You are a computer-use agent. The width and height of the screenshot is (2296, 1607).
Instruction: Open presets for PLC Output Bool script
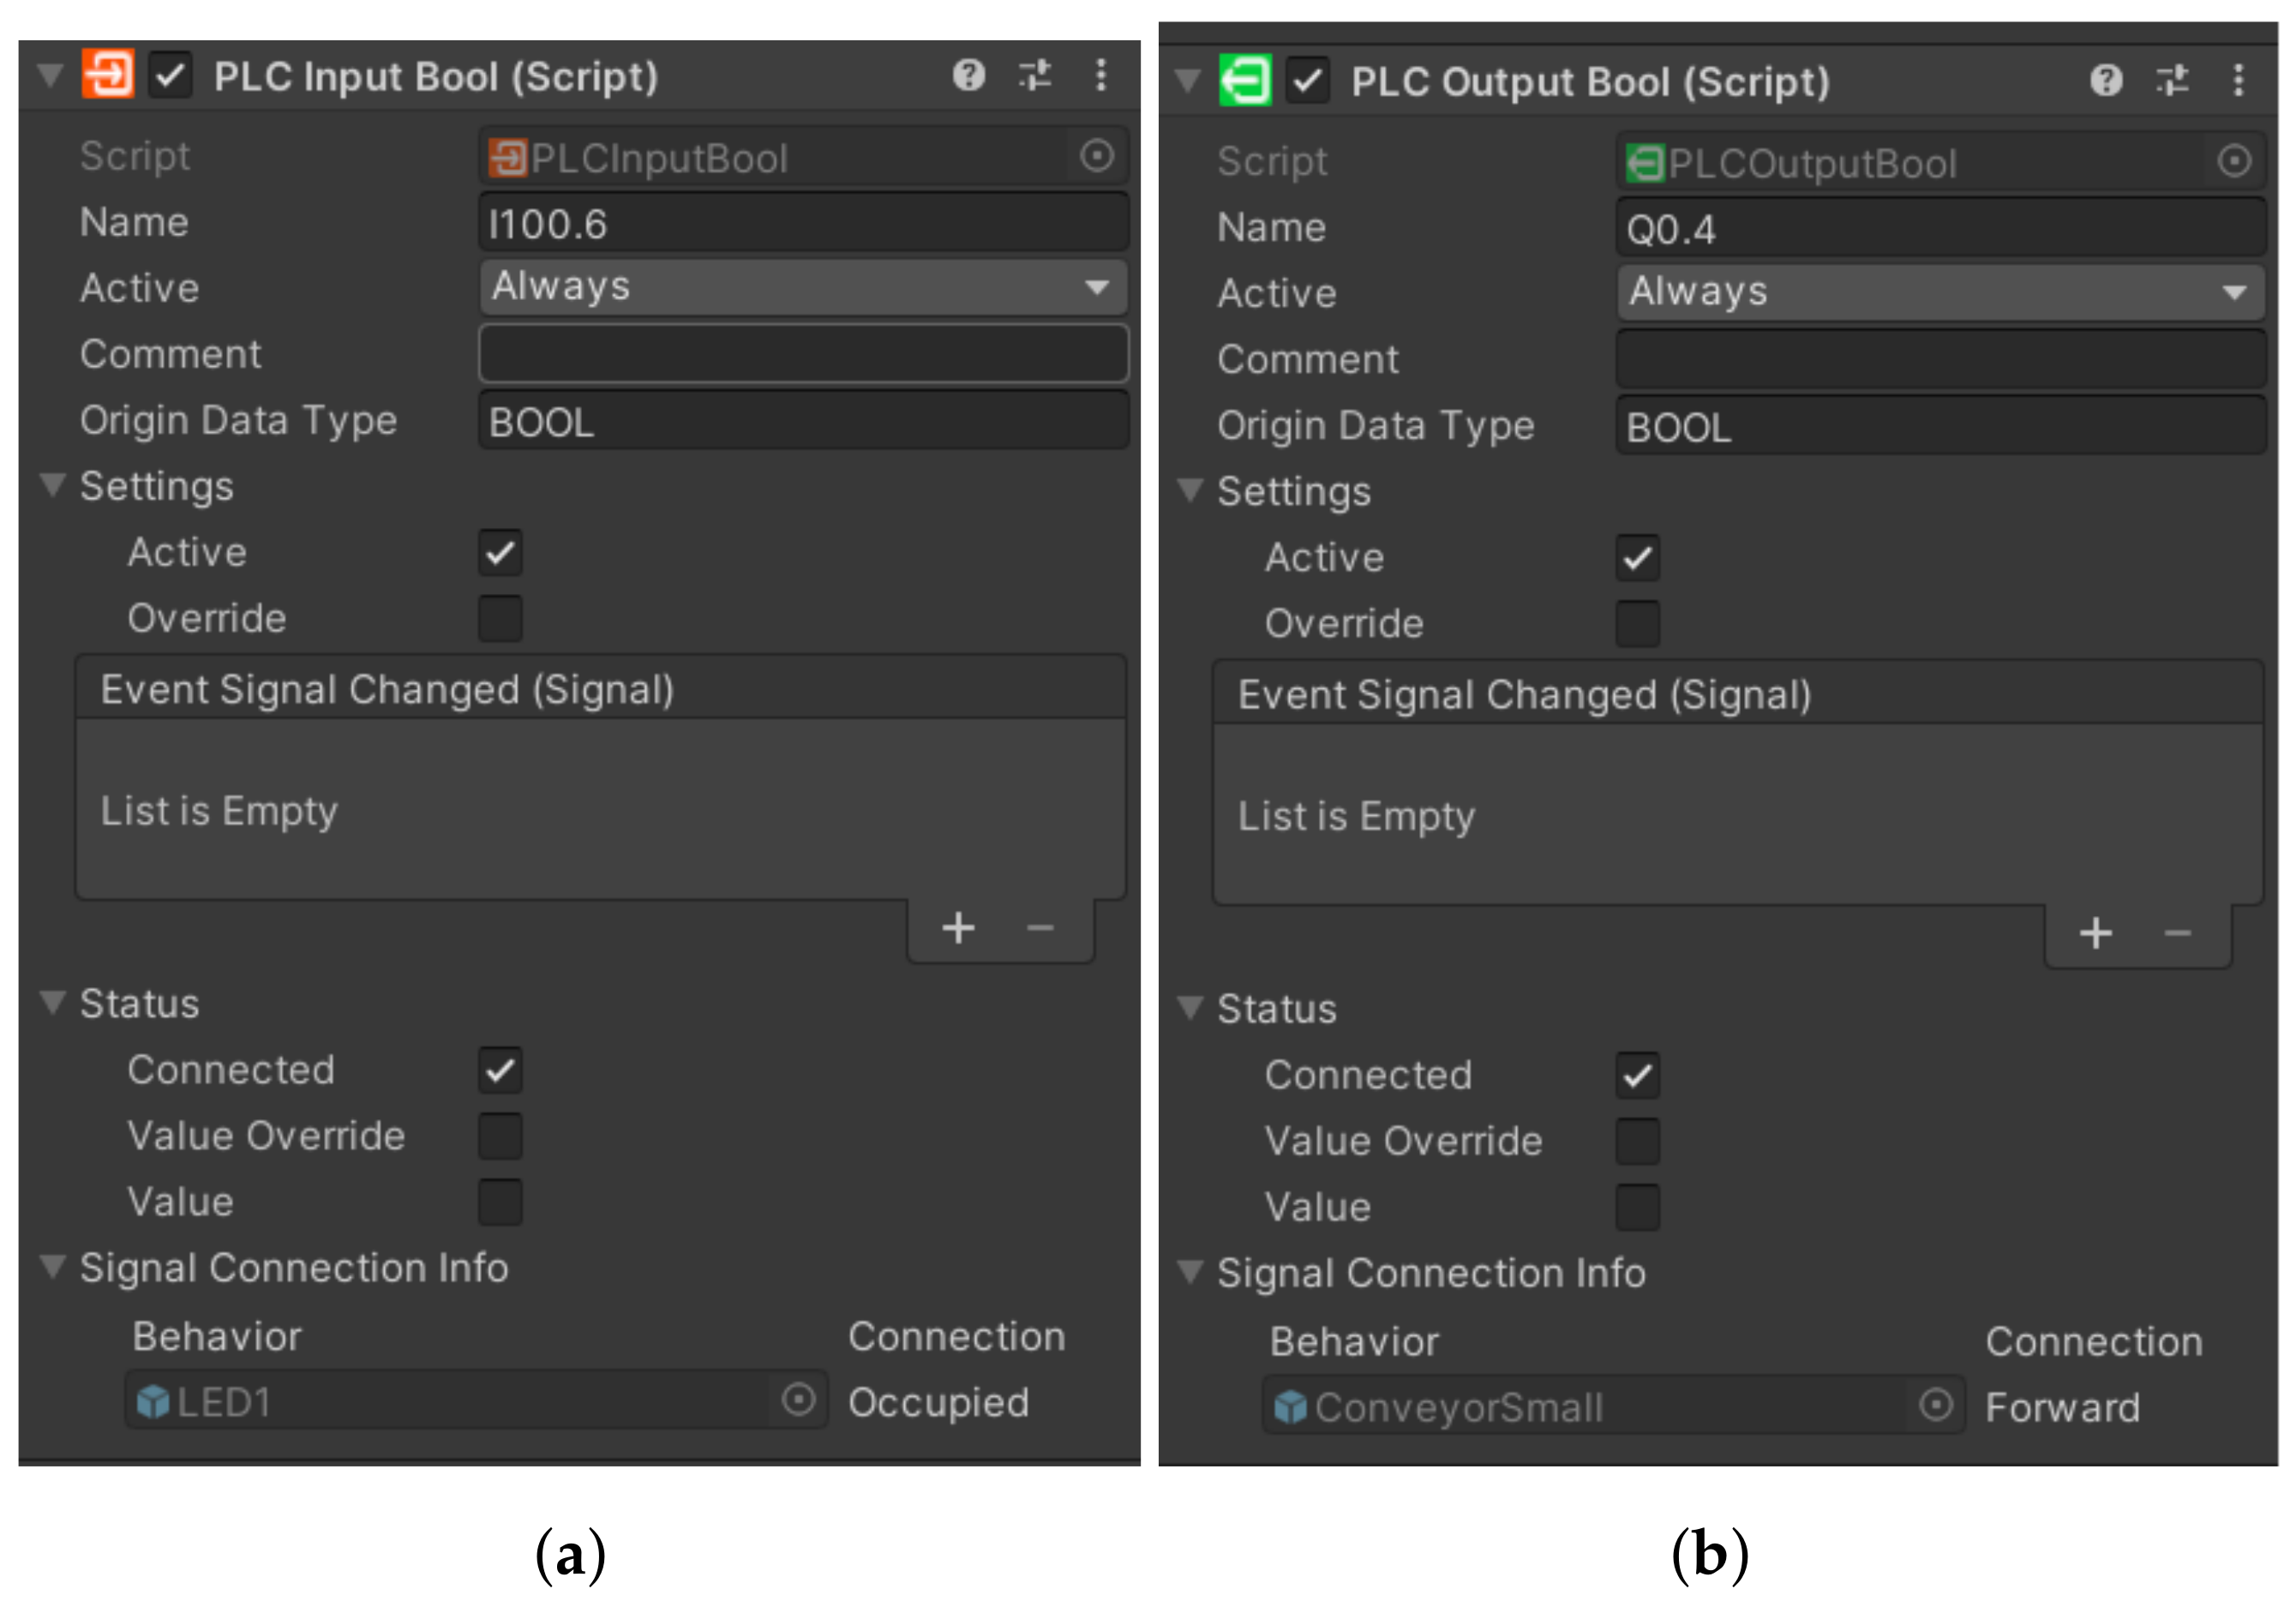(x=2172, y=80)
